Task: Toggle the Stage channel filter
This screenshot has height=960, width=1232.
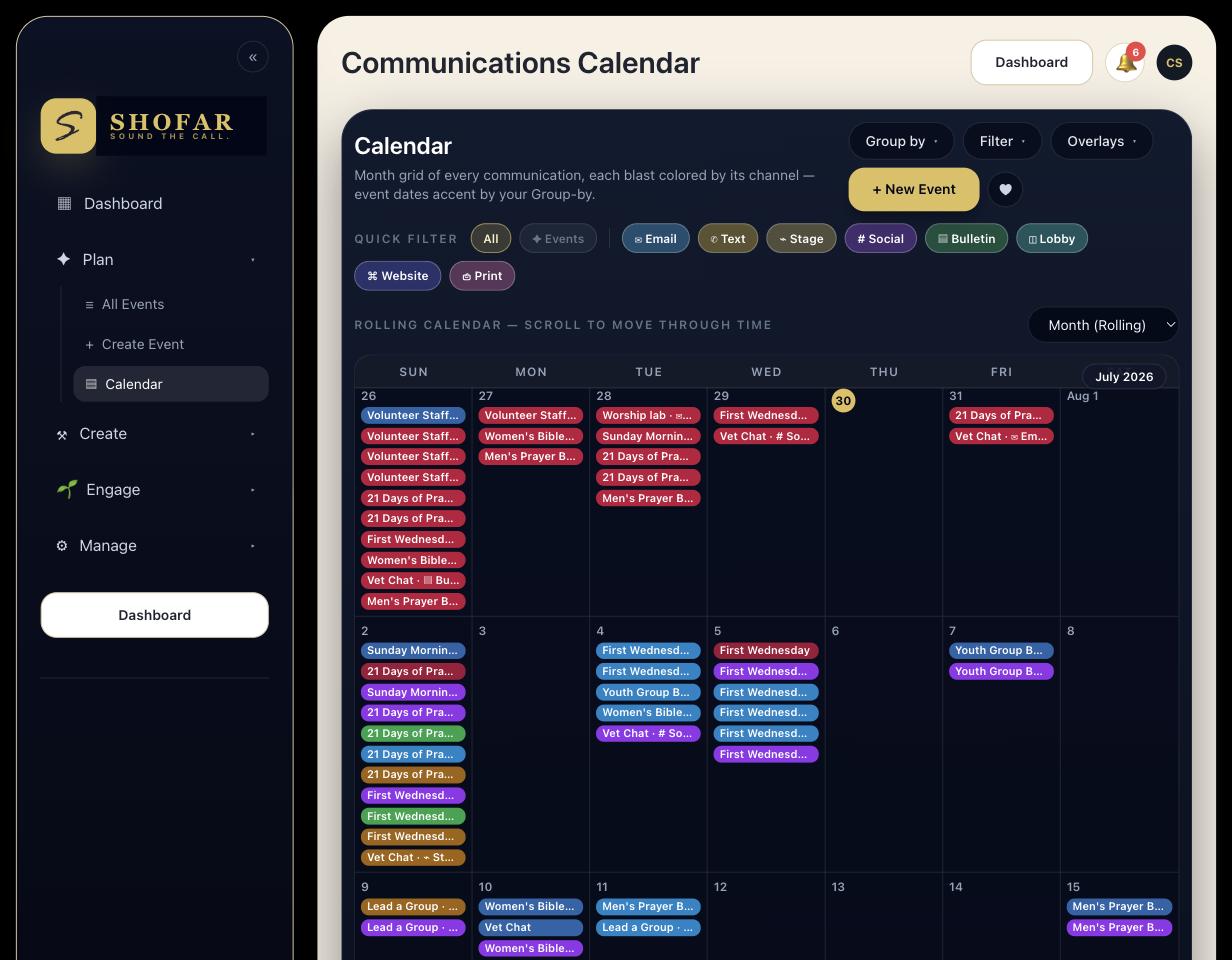Action: [x=801, y=239]
